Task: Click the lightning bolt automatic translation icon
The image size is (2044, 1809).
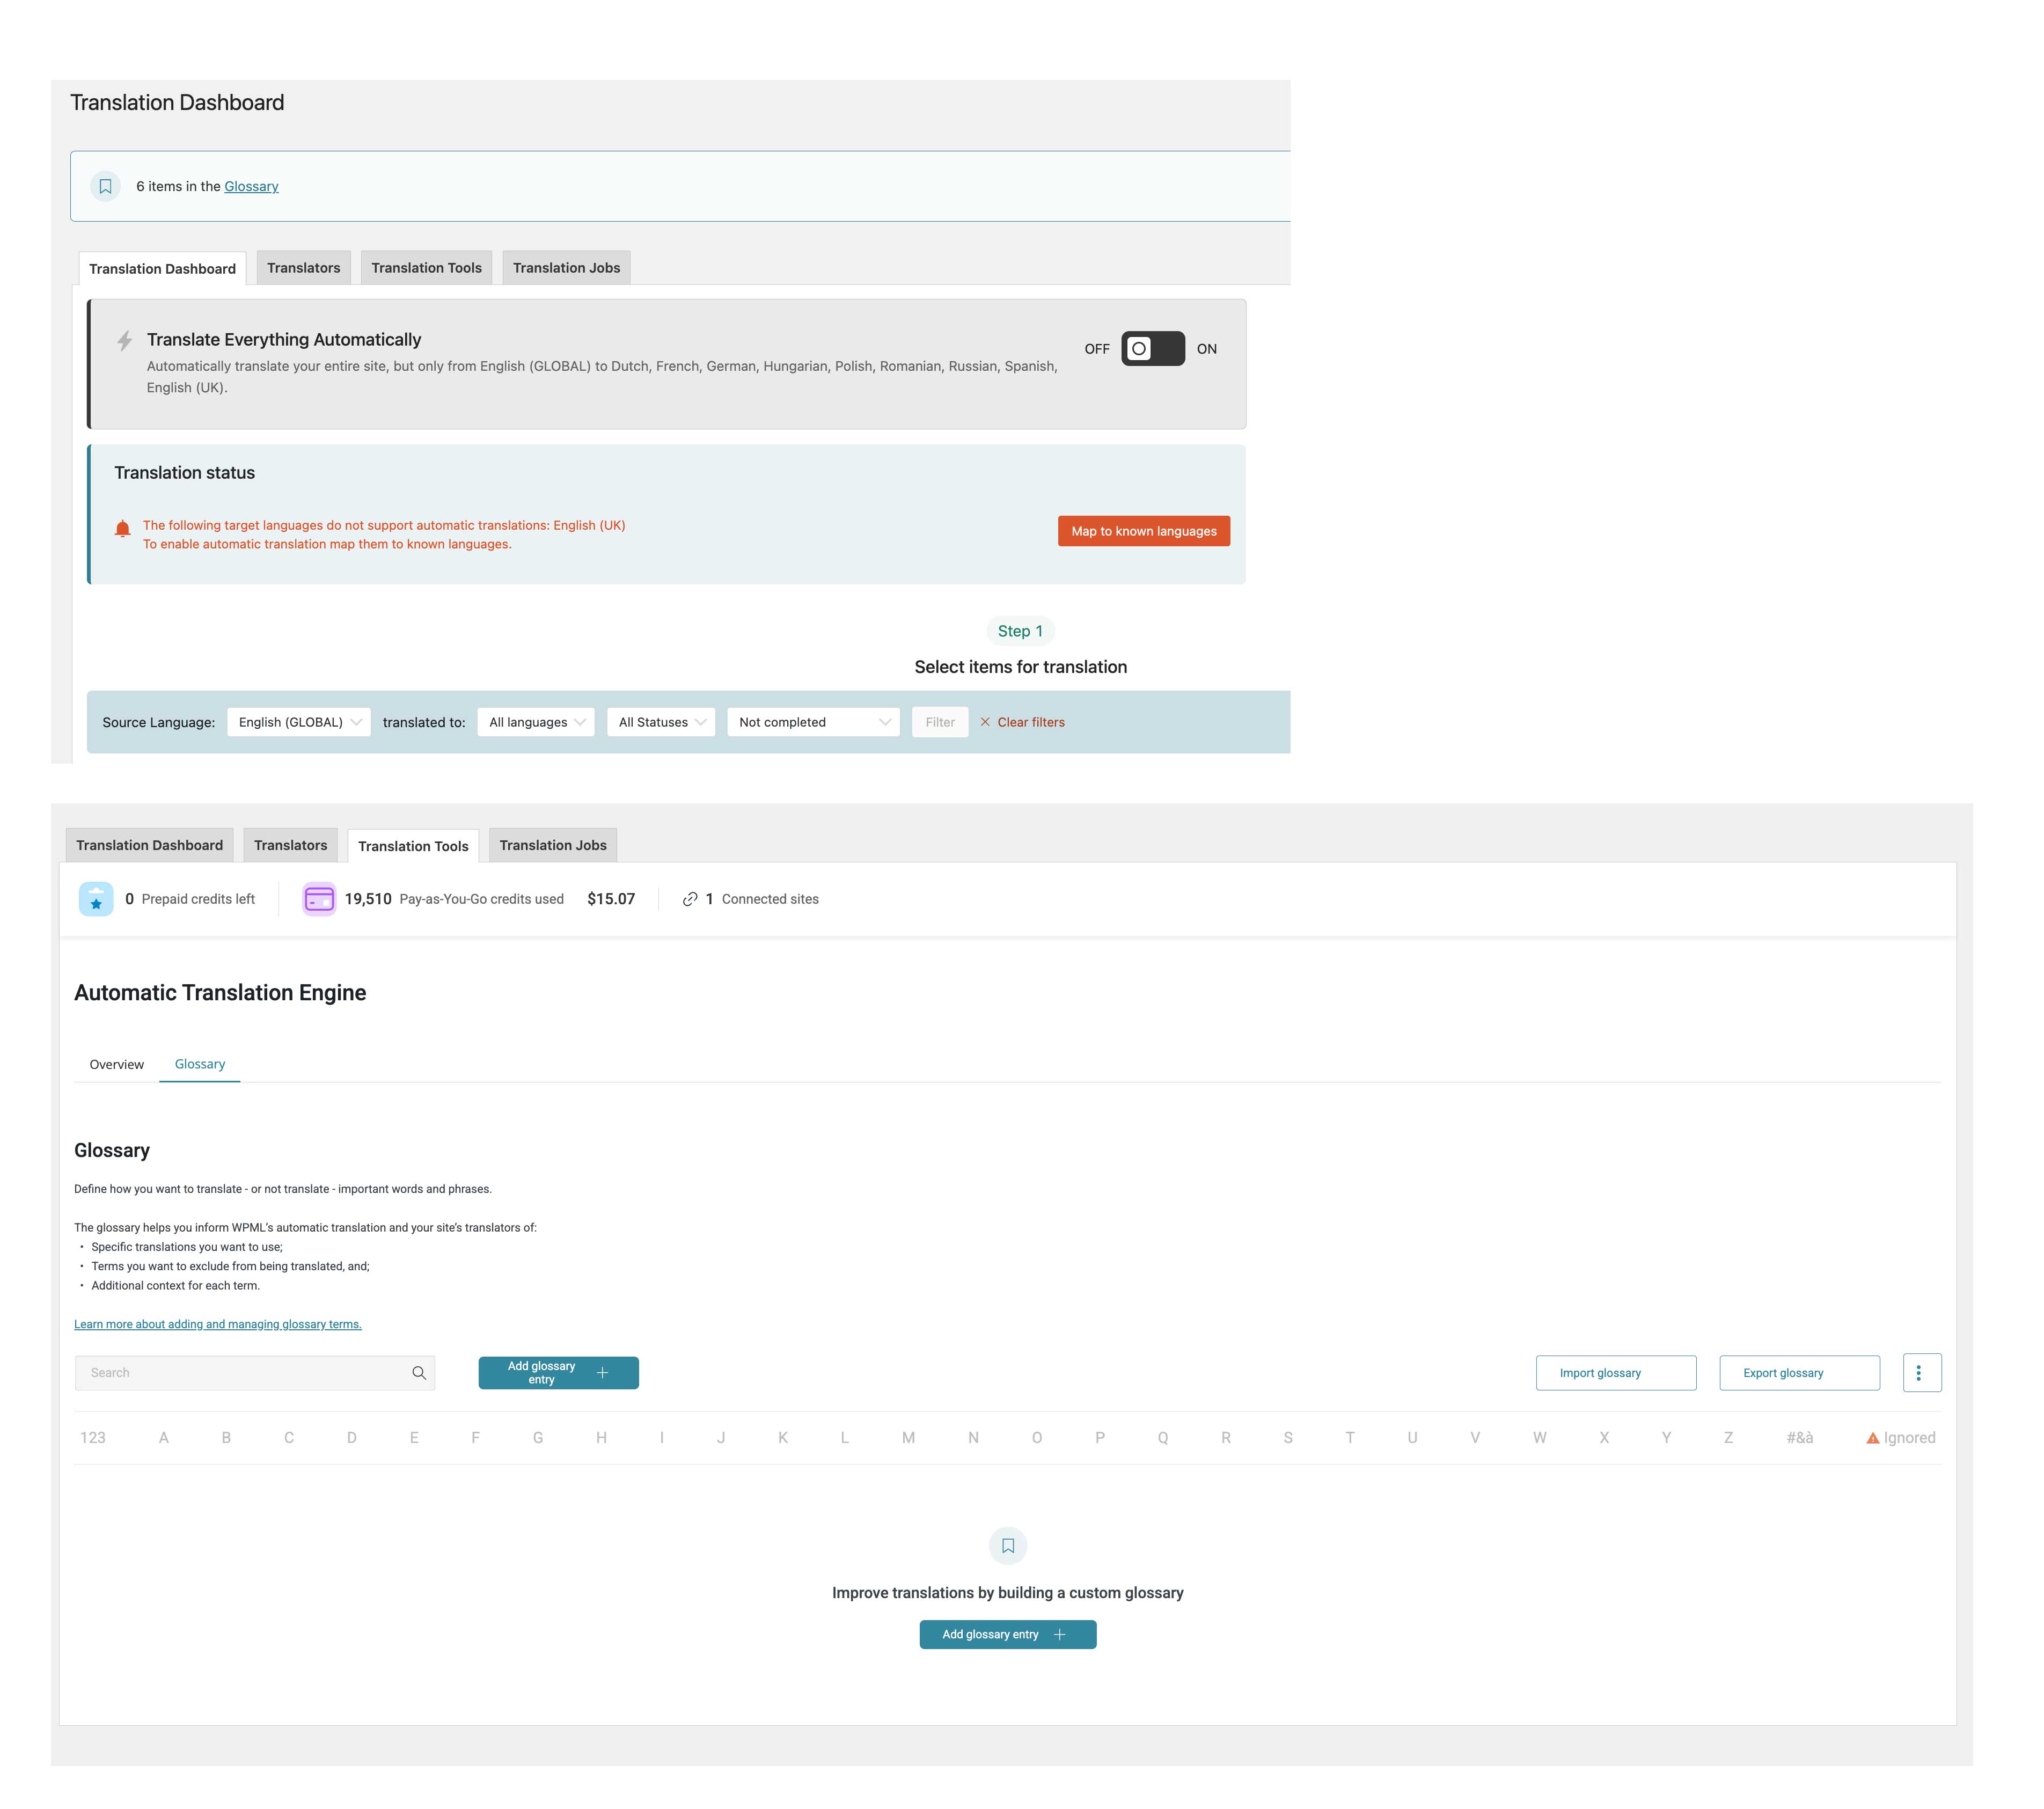Action: coord(125,341)
